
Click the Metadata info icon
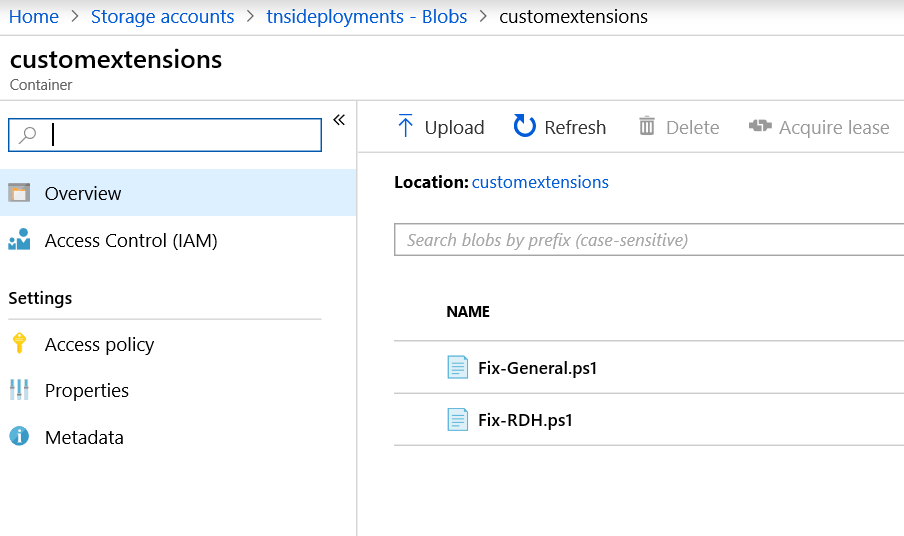(19, 436)
